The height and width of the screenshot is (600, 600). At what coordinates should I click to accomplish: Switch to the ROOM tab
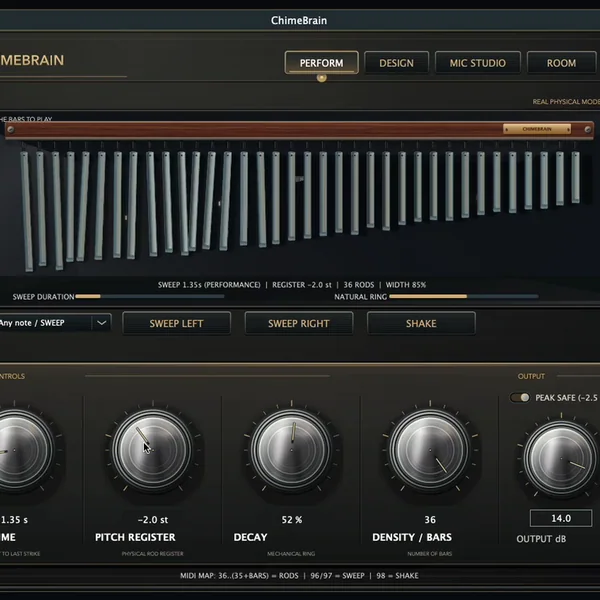tap(561, 63)
